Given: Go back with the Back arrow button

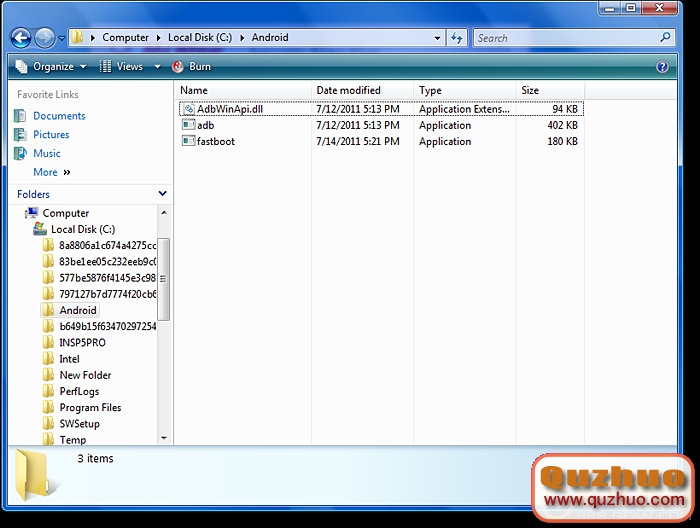Looking at the screenshot, I should pos(21,38).
